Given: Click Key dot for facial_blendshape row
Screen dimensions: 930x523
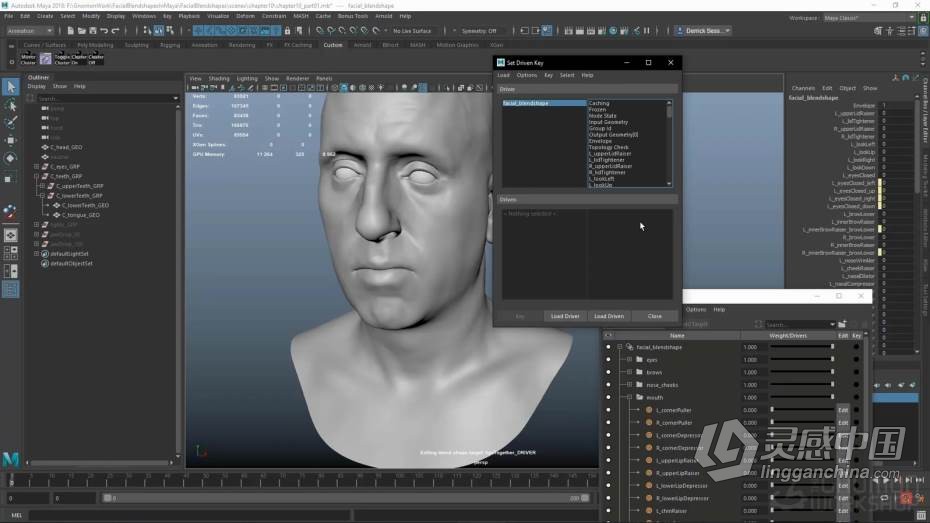Looking at the screenshot, I should 856,347.
